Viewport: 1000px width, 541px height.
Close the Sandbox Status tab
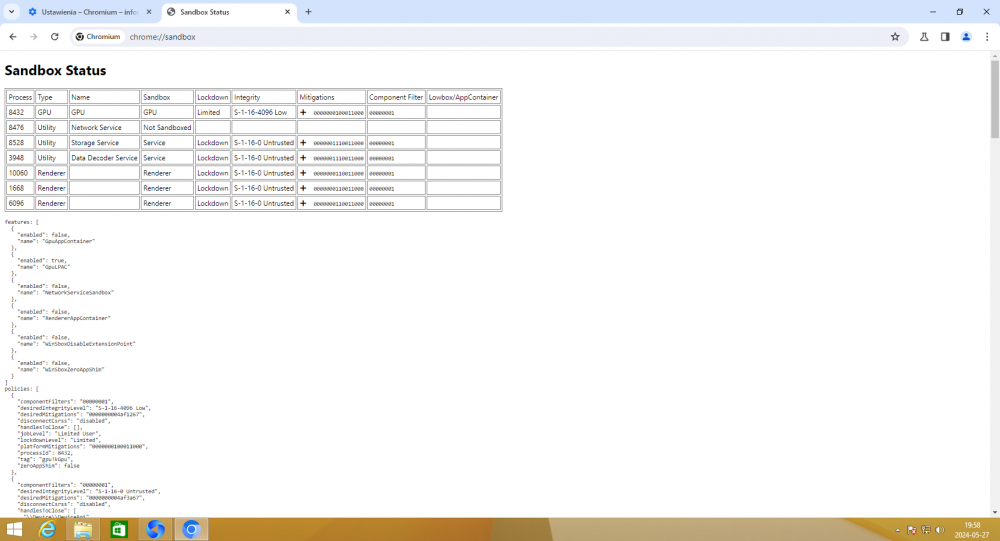pos(287,11)
